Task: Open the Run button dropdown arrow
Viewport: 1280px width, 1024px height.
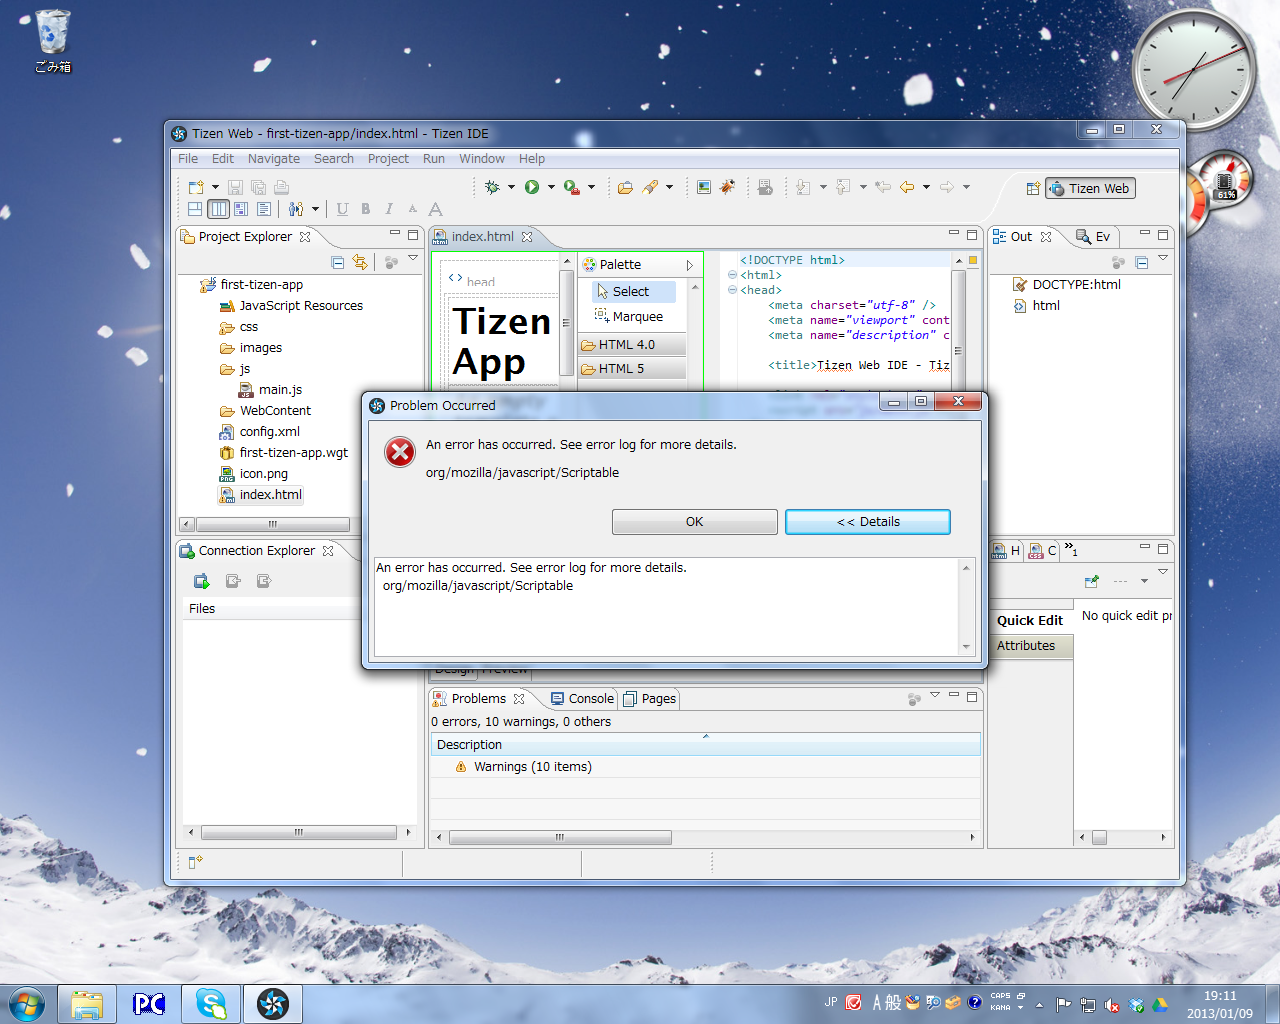Action: point(551,187)
